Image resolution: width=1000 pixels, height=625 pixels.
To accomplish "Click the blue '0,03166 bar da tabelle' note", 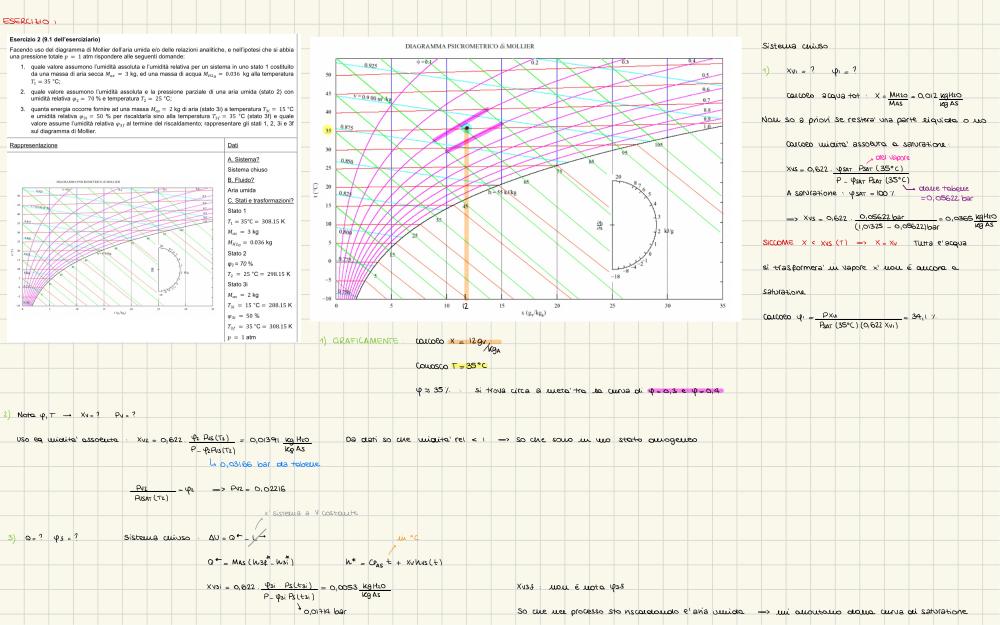I will (x=270, y=464).
